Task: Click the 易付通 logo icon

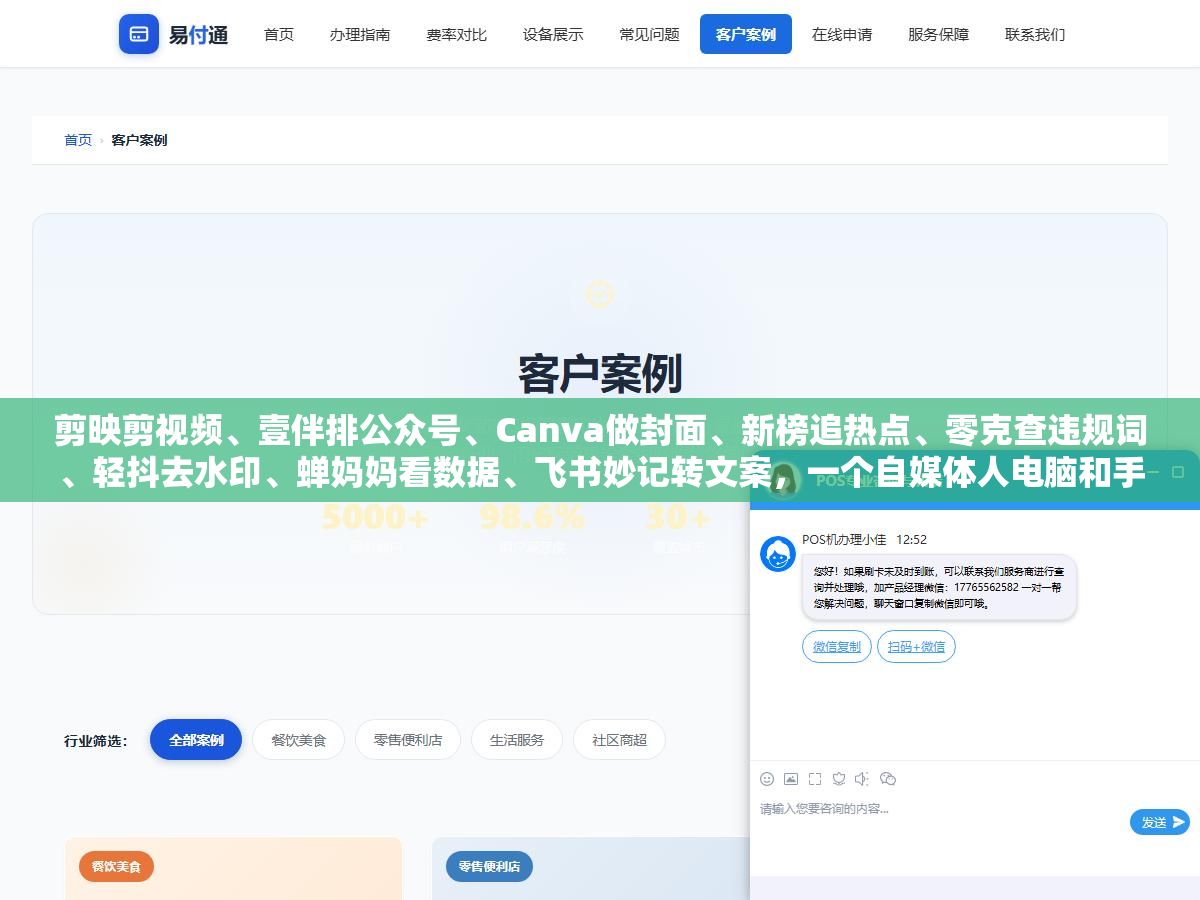Action: (139, 34)
